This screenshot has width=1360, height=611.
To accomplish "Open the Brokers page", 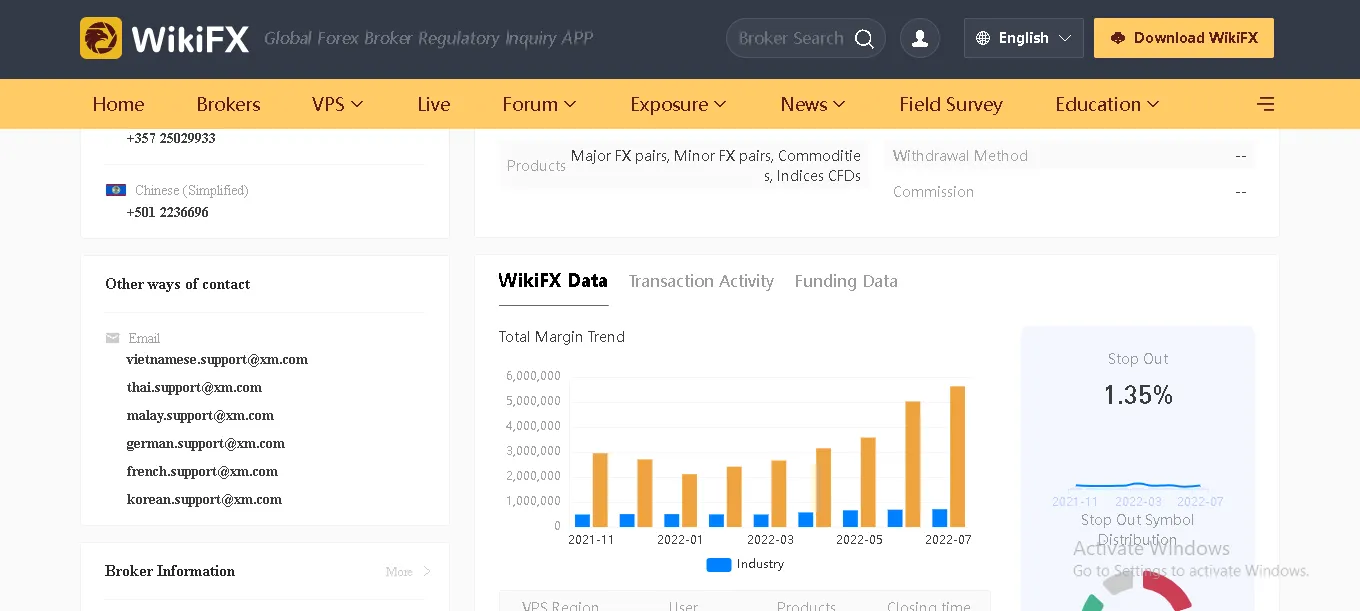I will tap(228, 104).
